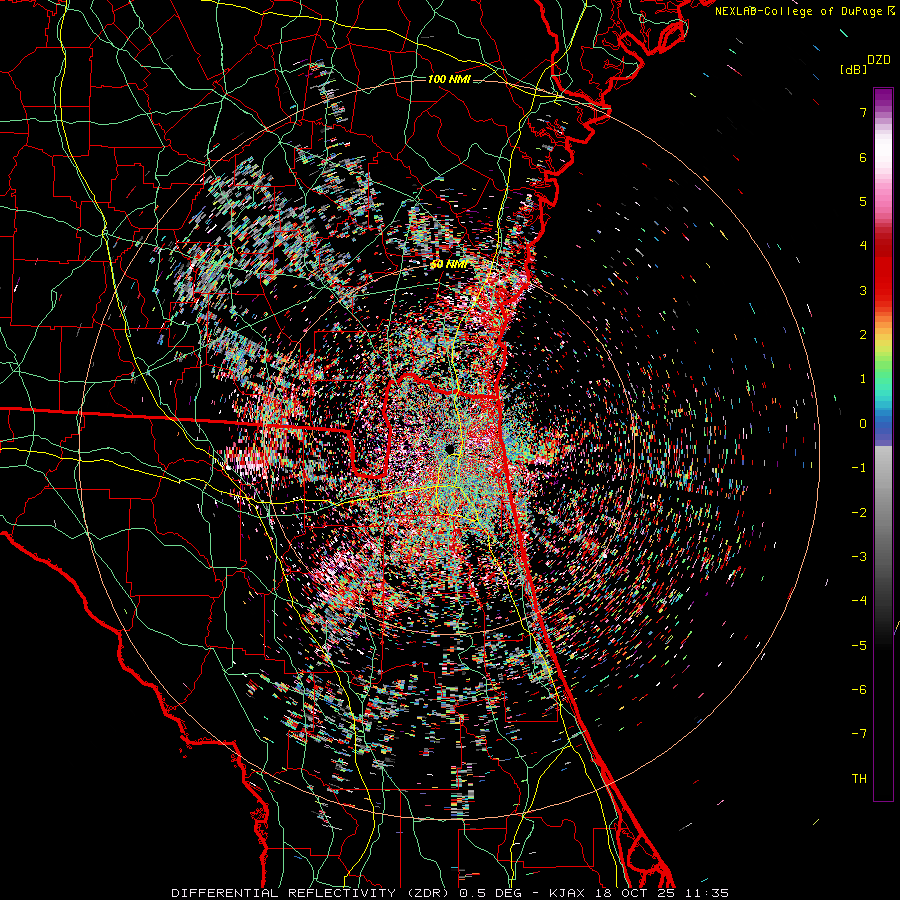Click the -4 value on the scale
This screenshot has height=900, width=900.
pos(859,601)
